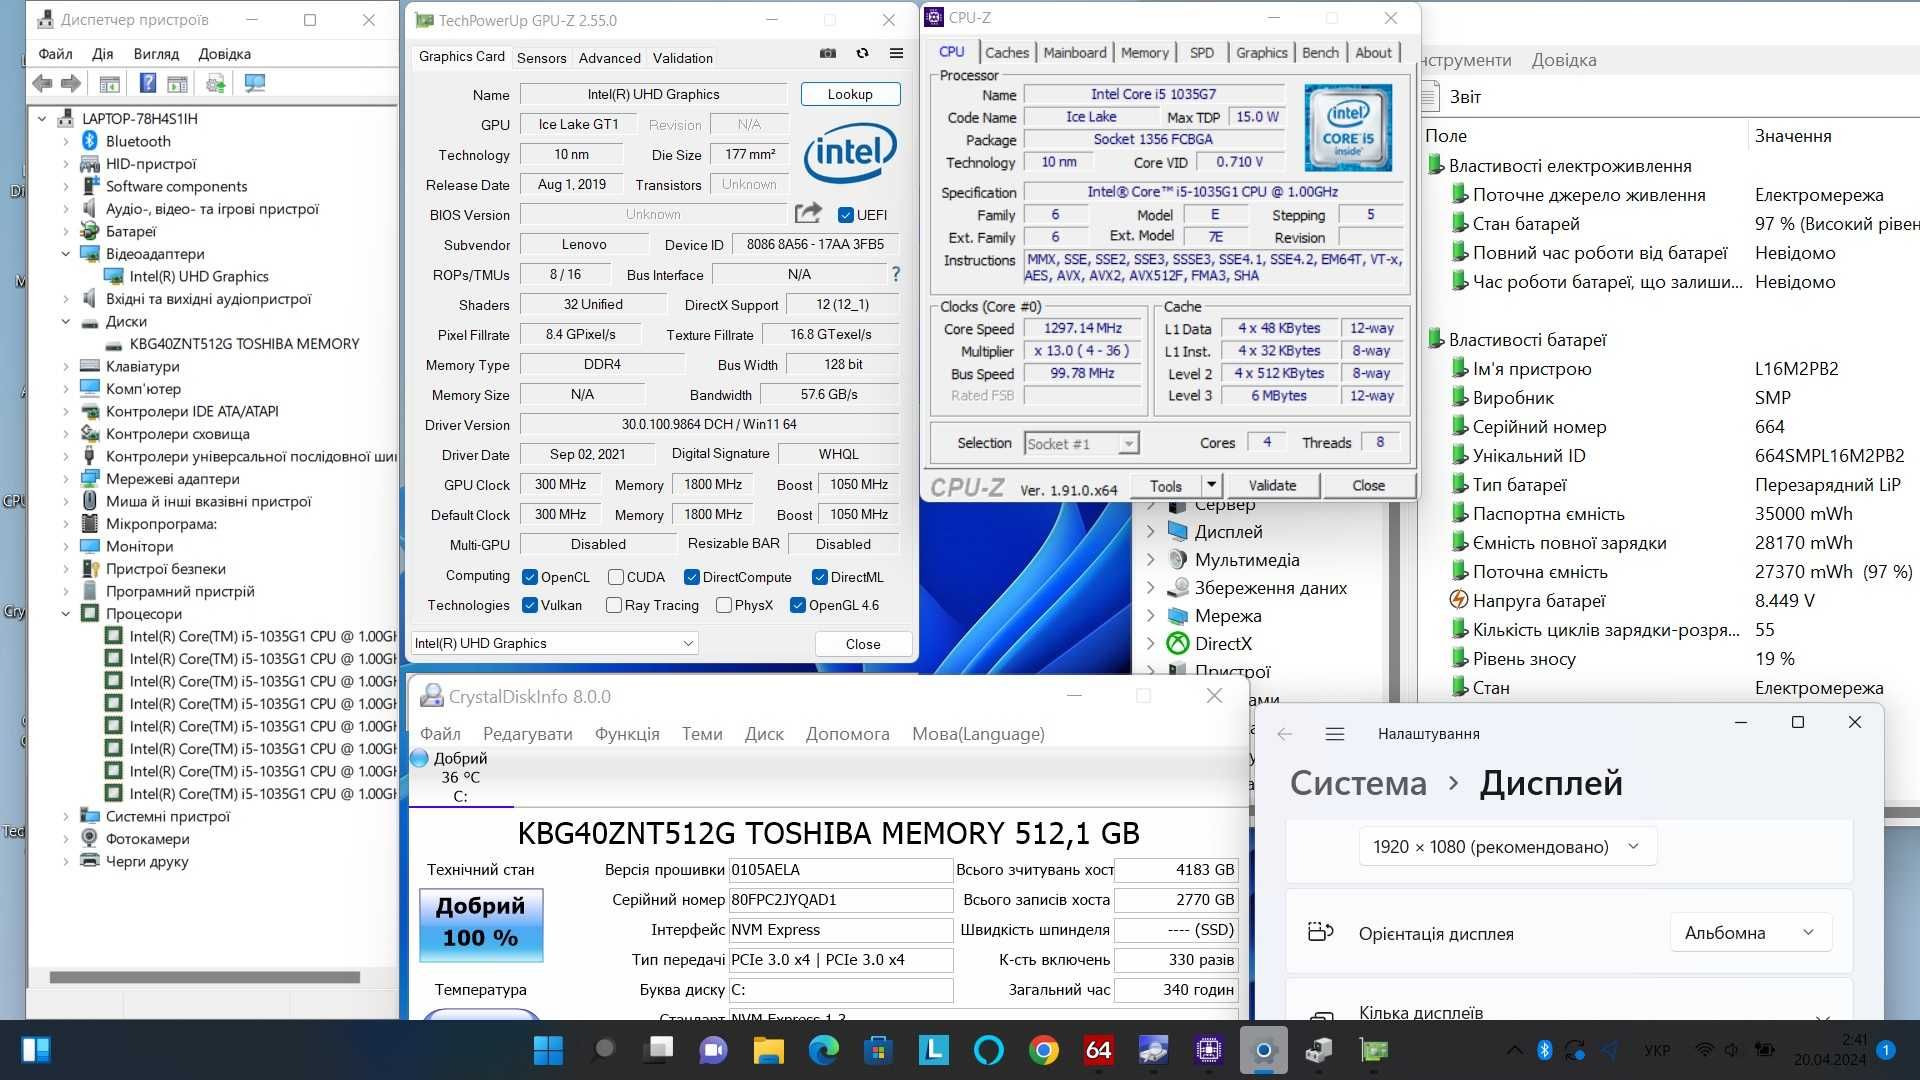The width and height of the screenshot is (1920, 1080).
Task: Open the Mainboard tab in CPU-Z
Action: 1074,53
